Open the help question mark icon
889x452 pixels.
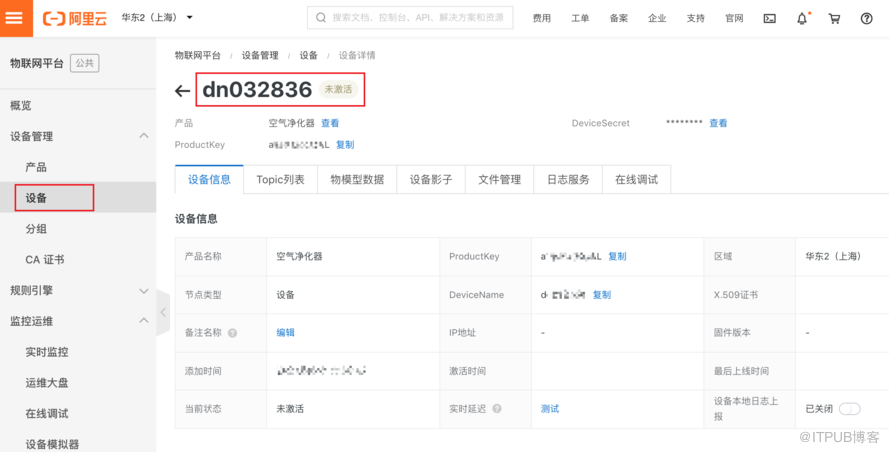(x=866, y=18)
